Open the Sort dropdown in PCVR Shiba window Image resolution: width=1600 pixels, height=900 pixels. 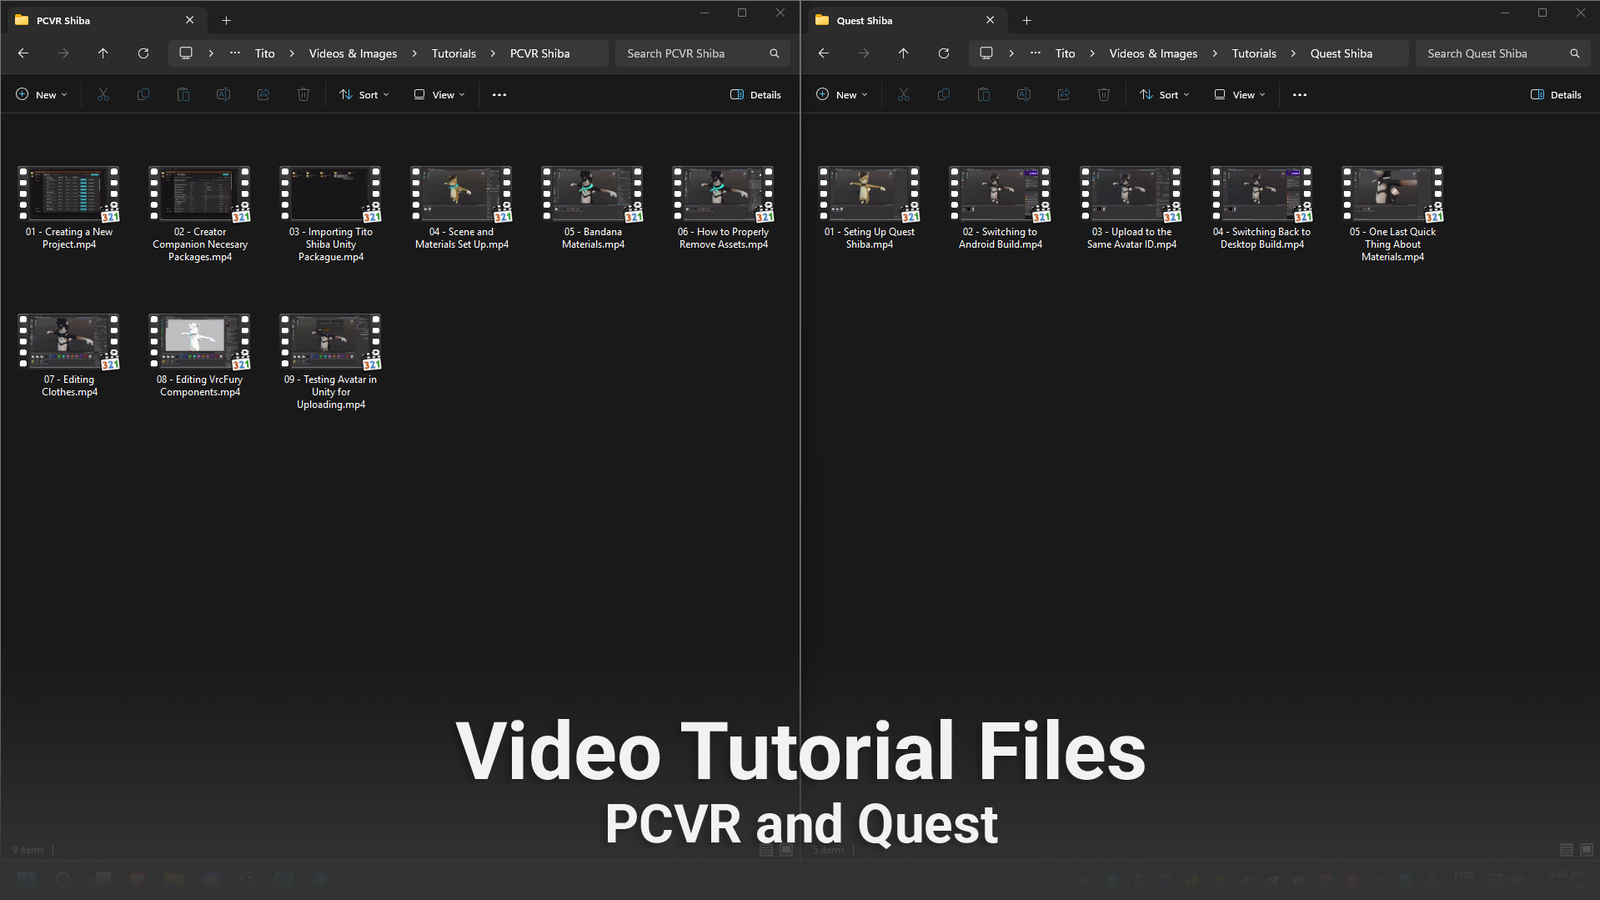[364, 95]
